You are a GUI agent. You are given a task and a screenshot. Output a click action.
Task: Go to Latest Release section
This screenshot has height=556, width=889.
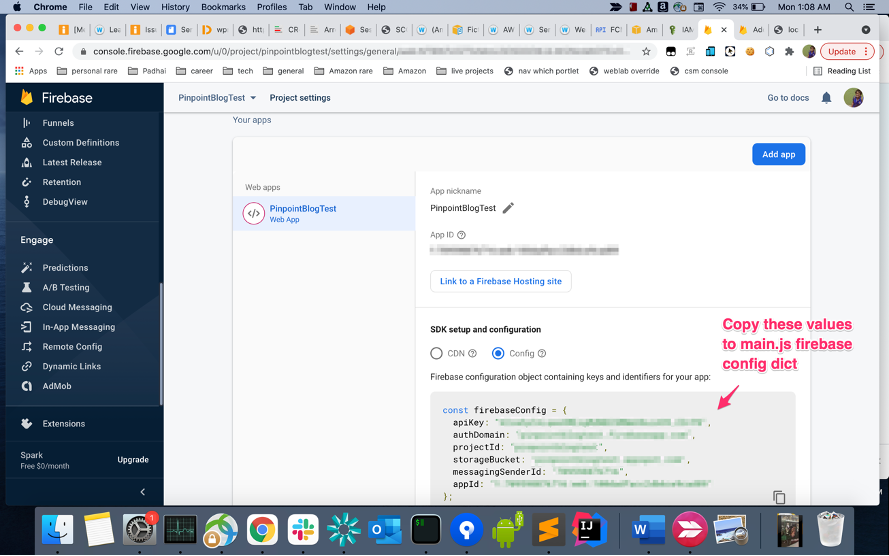click(72, 163)
